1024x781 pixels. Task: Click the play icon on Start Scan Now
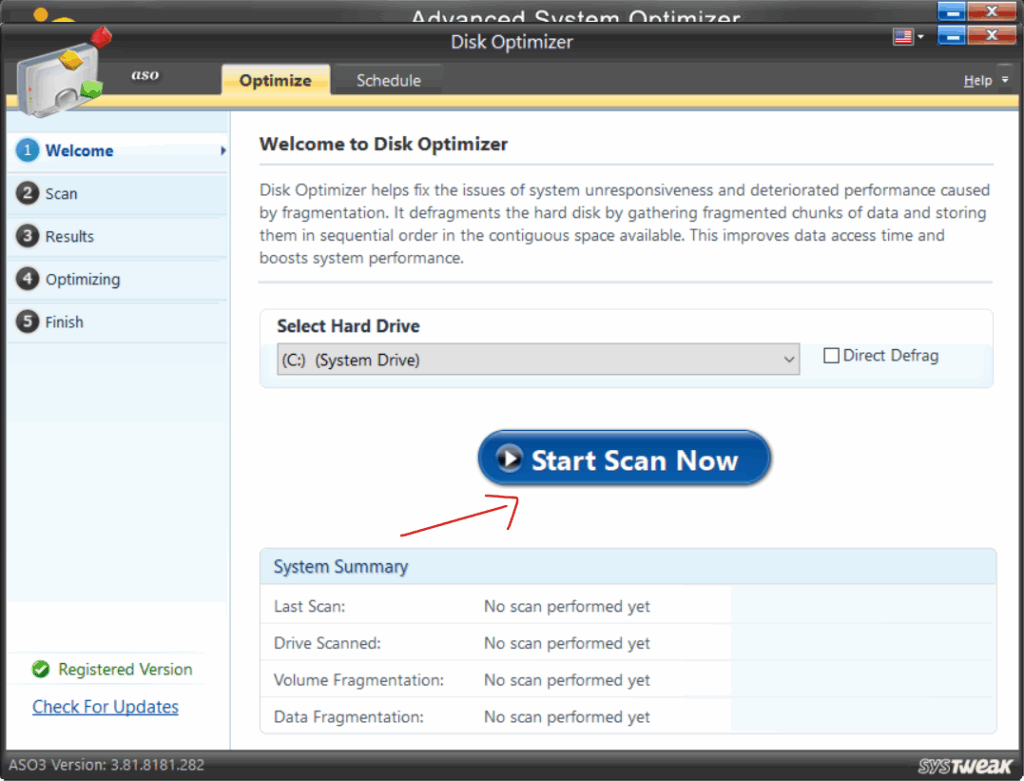click(x=509, y=458)
